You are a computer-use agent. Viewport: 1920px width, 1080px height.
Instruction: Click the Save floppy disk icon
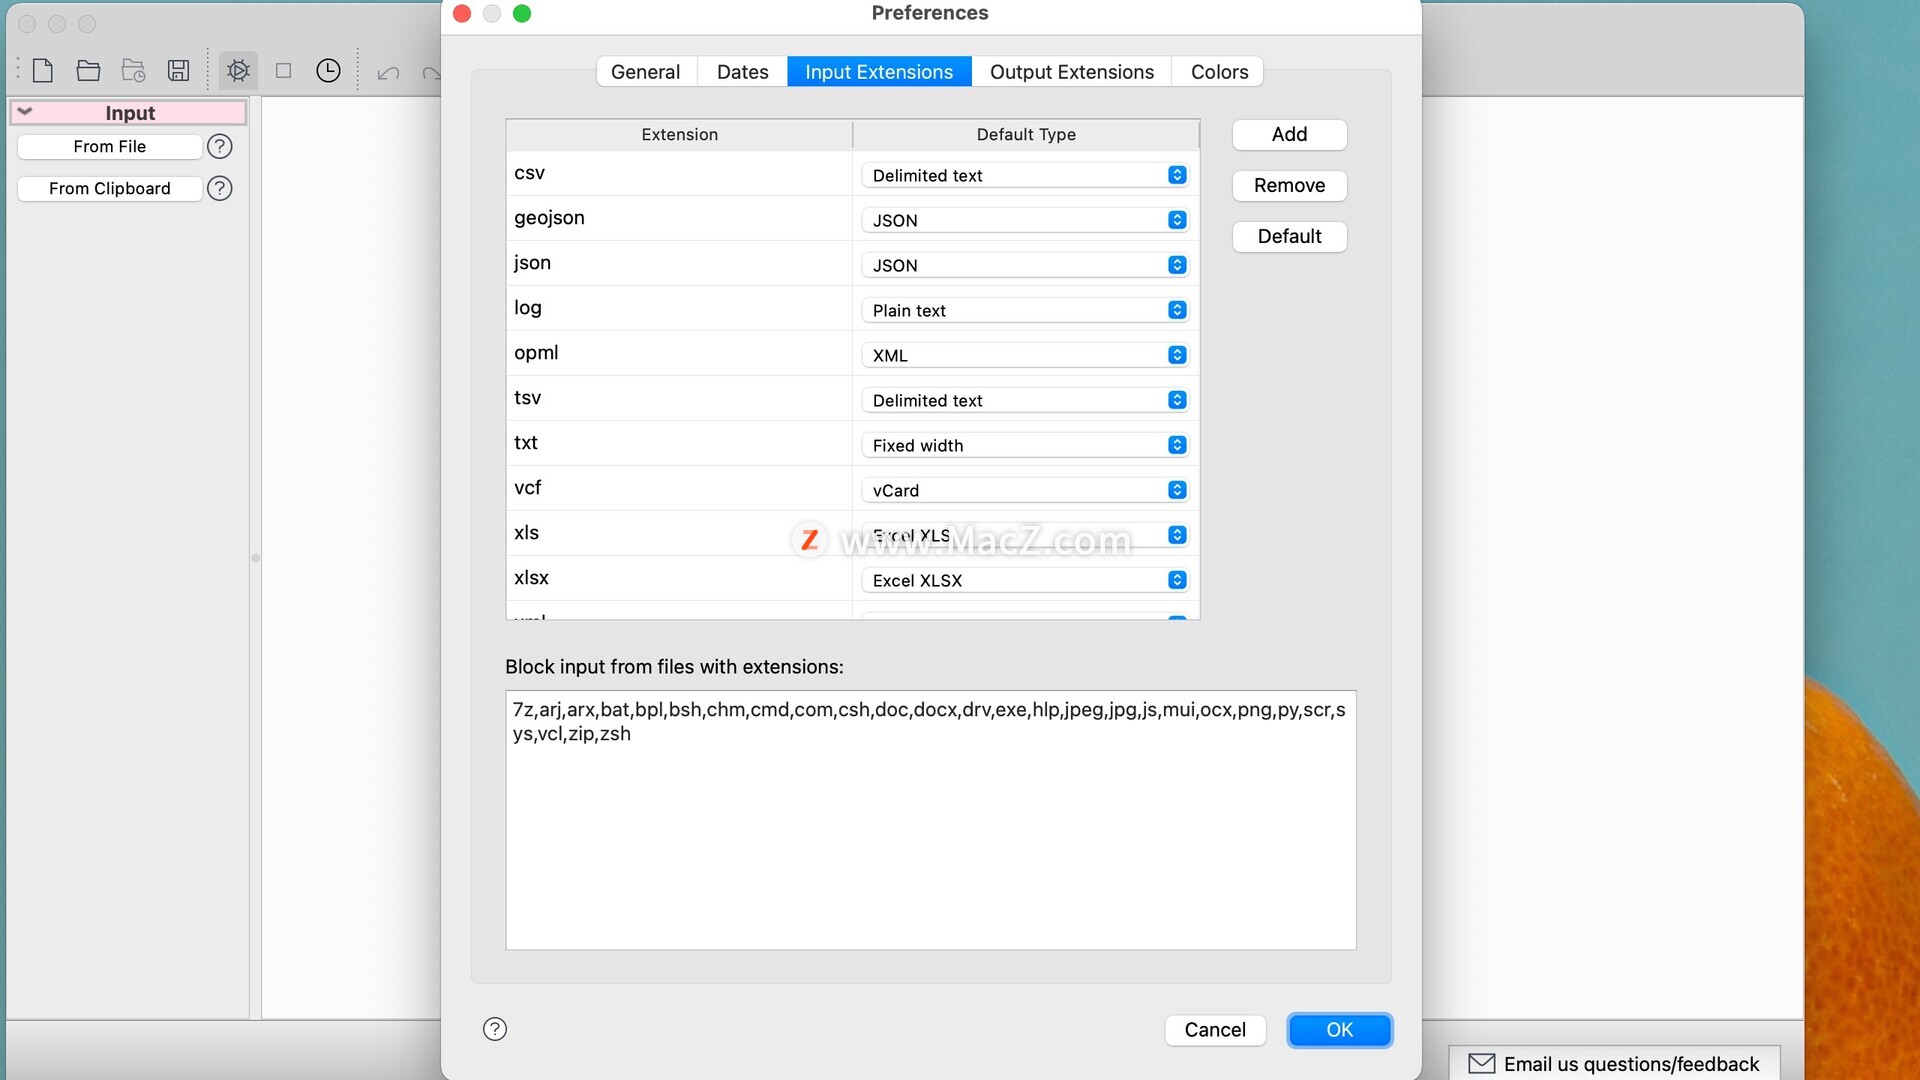pyautogui.click(x=178, y=71)
